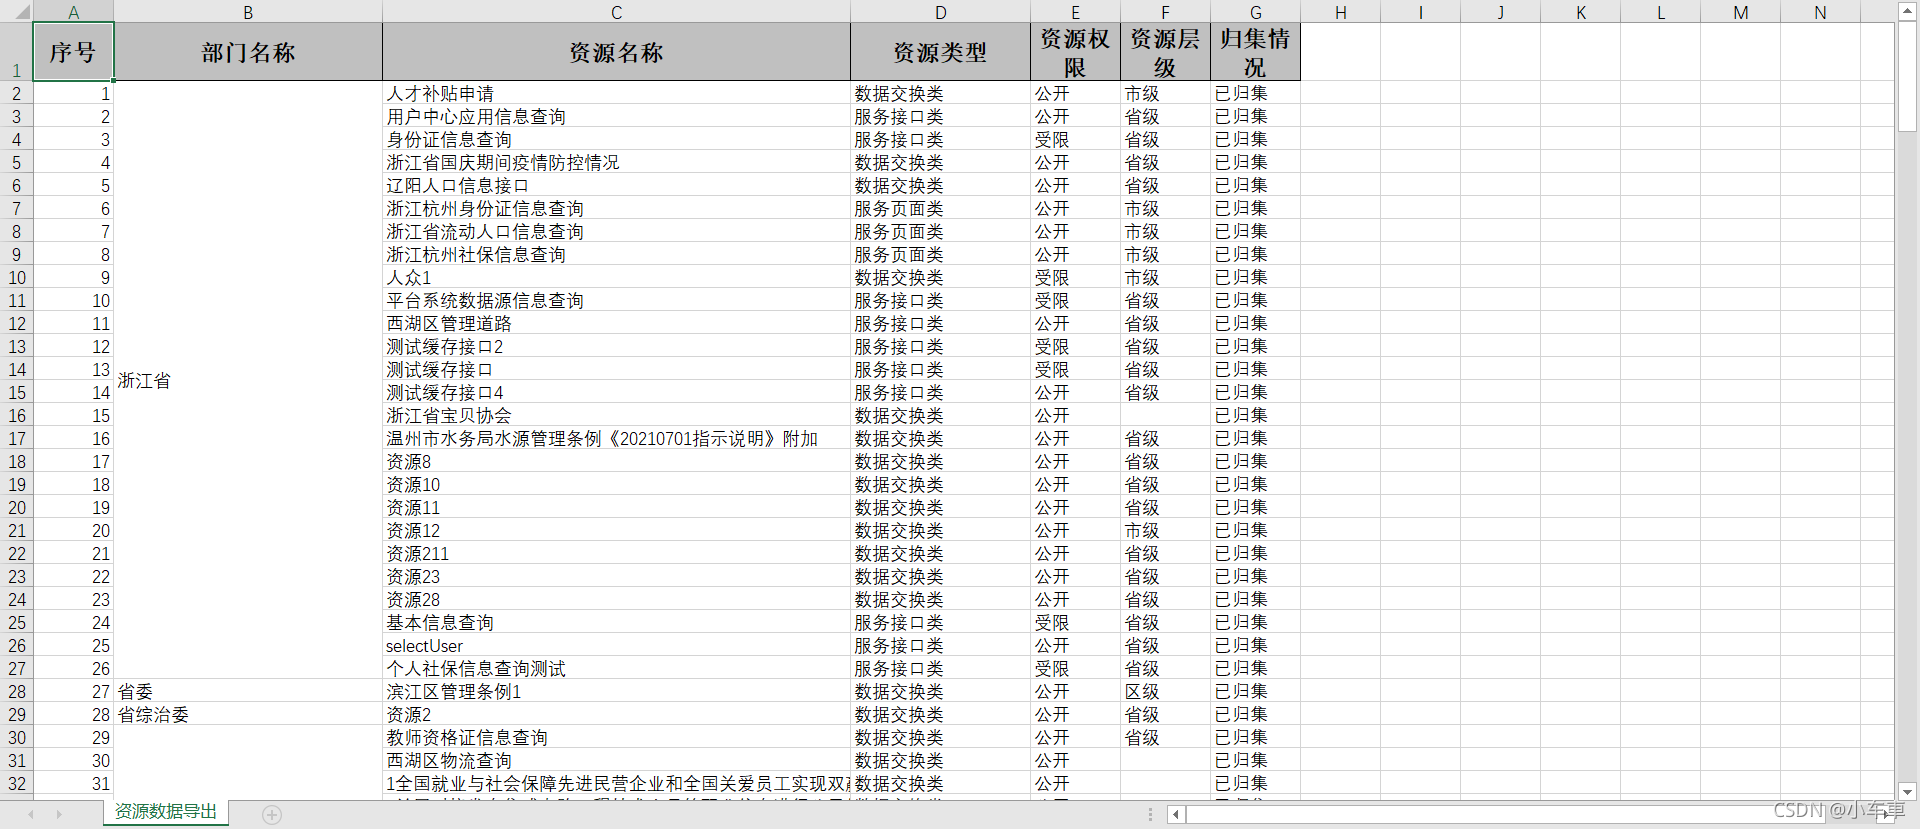Screen dimensions: 1920x829
Task: Select column K header
Action: coord(1580,11)
